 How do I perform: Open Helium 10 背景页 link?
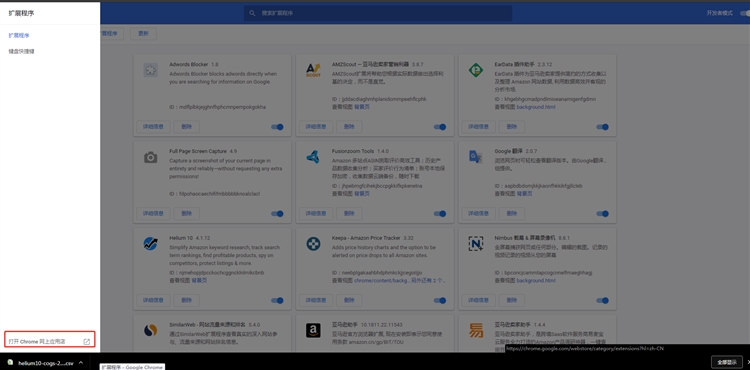(199, 281)
